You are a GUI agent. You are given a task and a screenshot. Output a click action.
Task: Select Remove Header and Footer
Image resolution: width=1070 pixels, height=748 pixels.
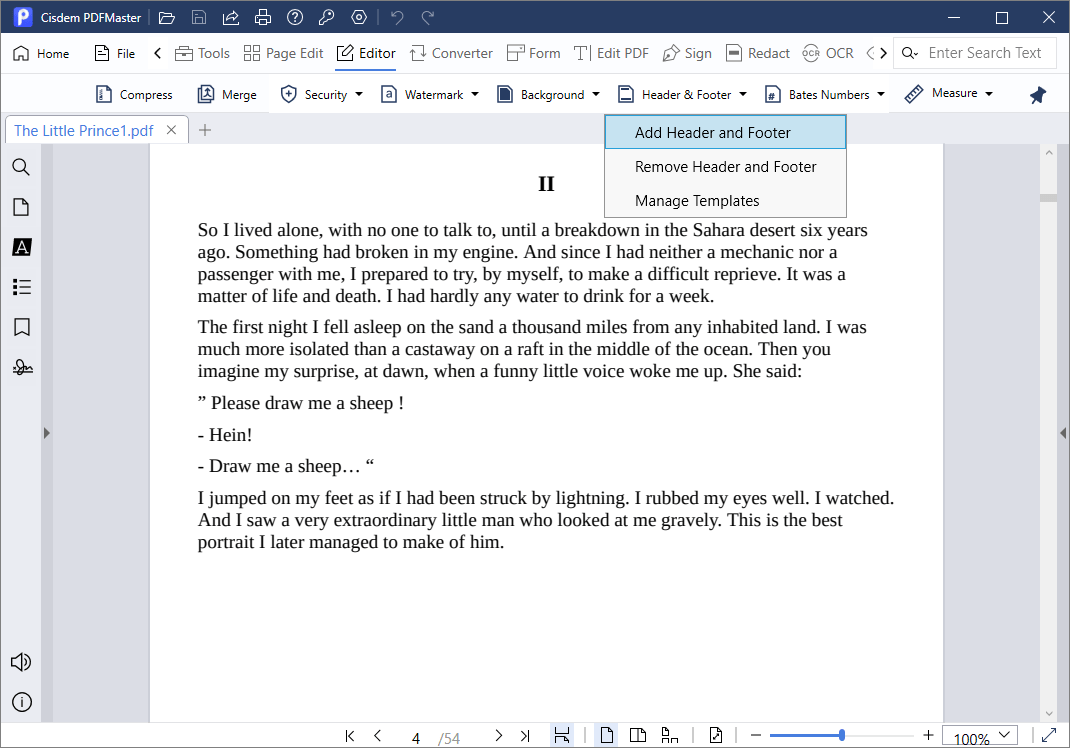tap(725, 167)
